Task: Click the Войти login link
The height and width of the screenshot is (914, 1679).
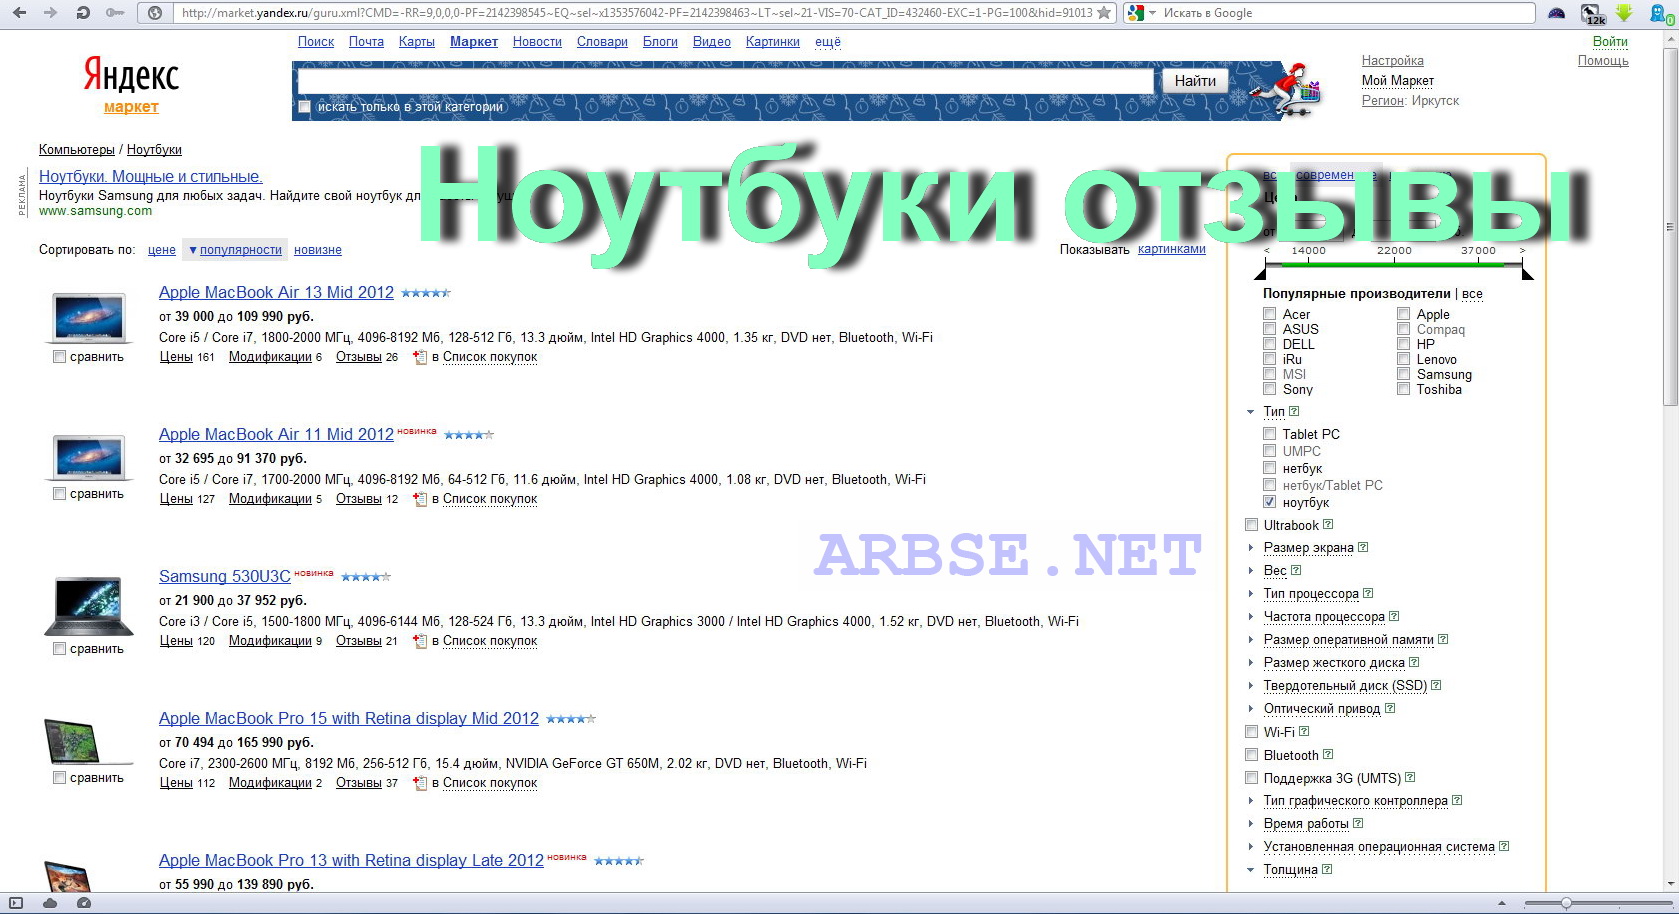Action: coord(1610,42)
